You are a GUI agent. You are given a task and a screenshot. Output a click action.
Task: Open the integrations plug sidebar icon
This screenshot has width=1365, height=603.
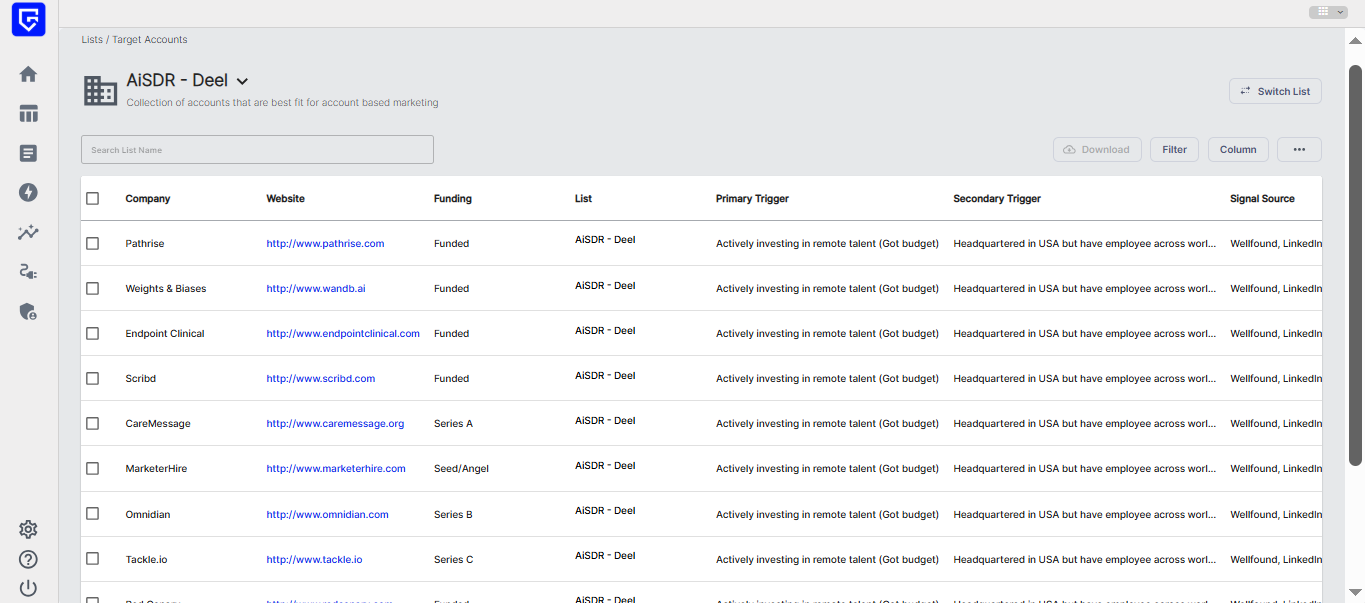[x=28, y=271]
